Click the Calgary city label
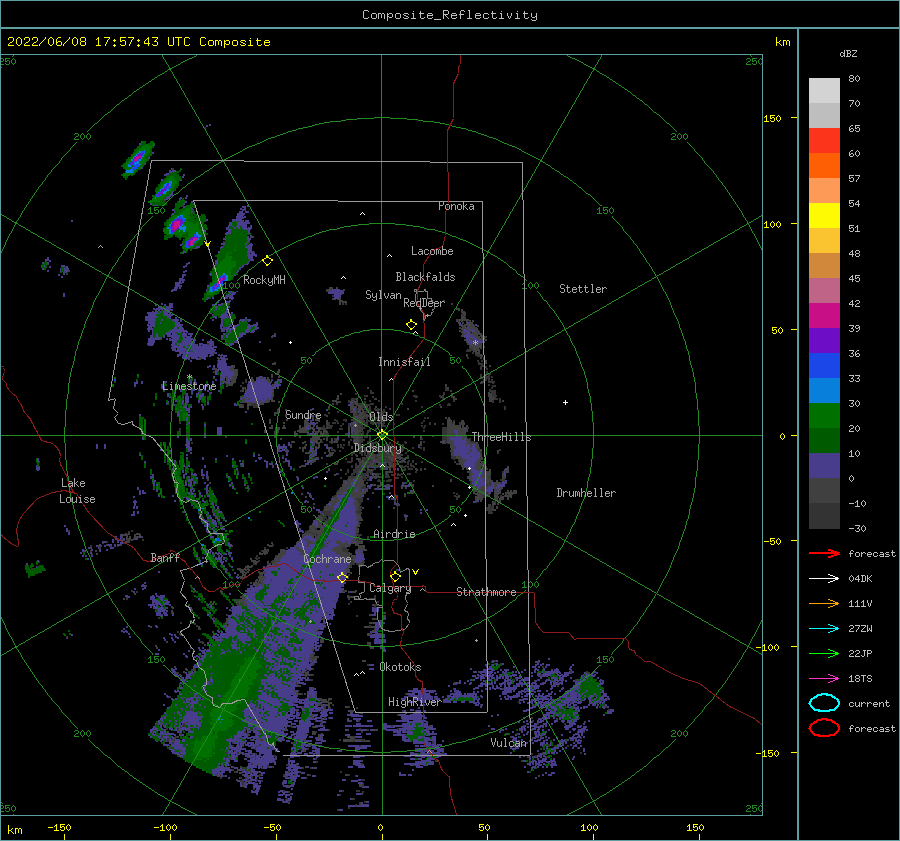The image size is (900, 841). 390,588
